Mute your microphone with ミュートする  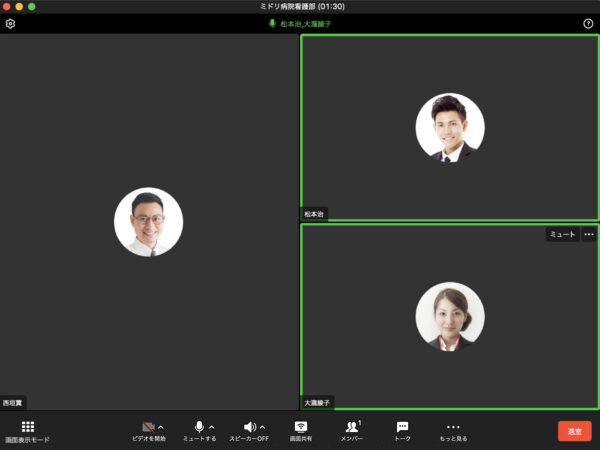pos(199,427)
